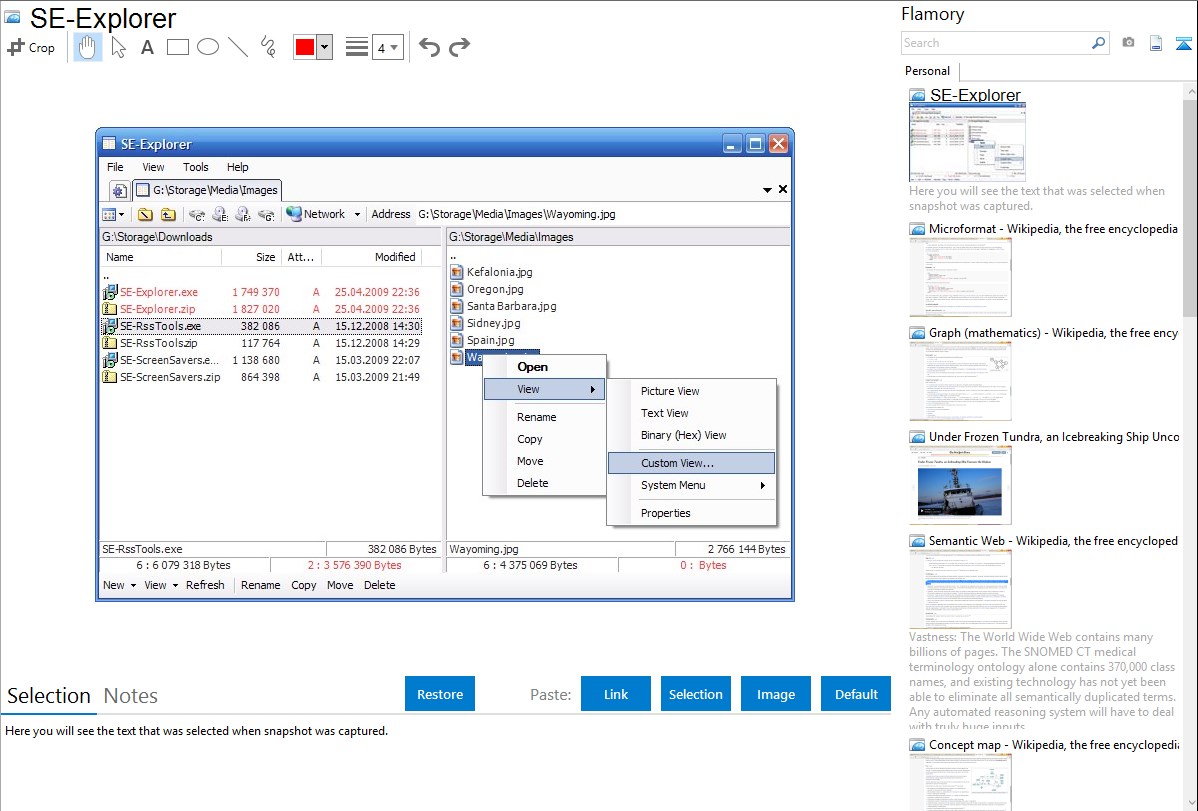Redo the annotation

(x=459, y=47)
